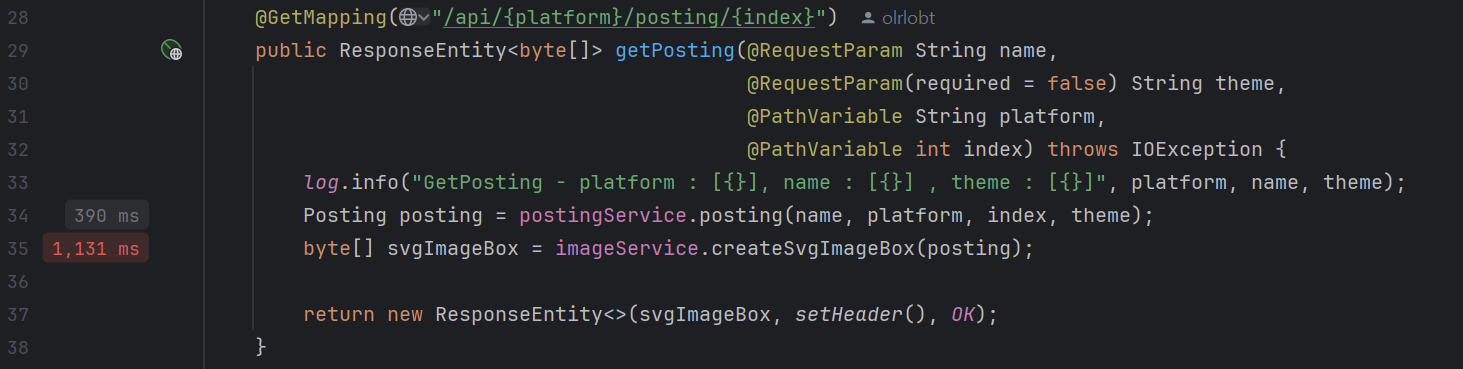Click line number 38 in the gutter
The width and height of the screenshot is (1463, 369).
click(18, 348)
